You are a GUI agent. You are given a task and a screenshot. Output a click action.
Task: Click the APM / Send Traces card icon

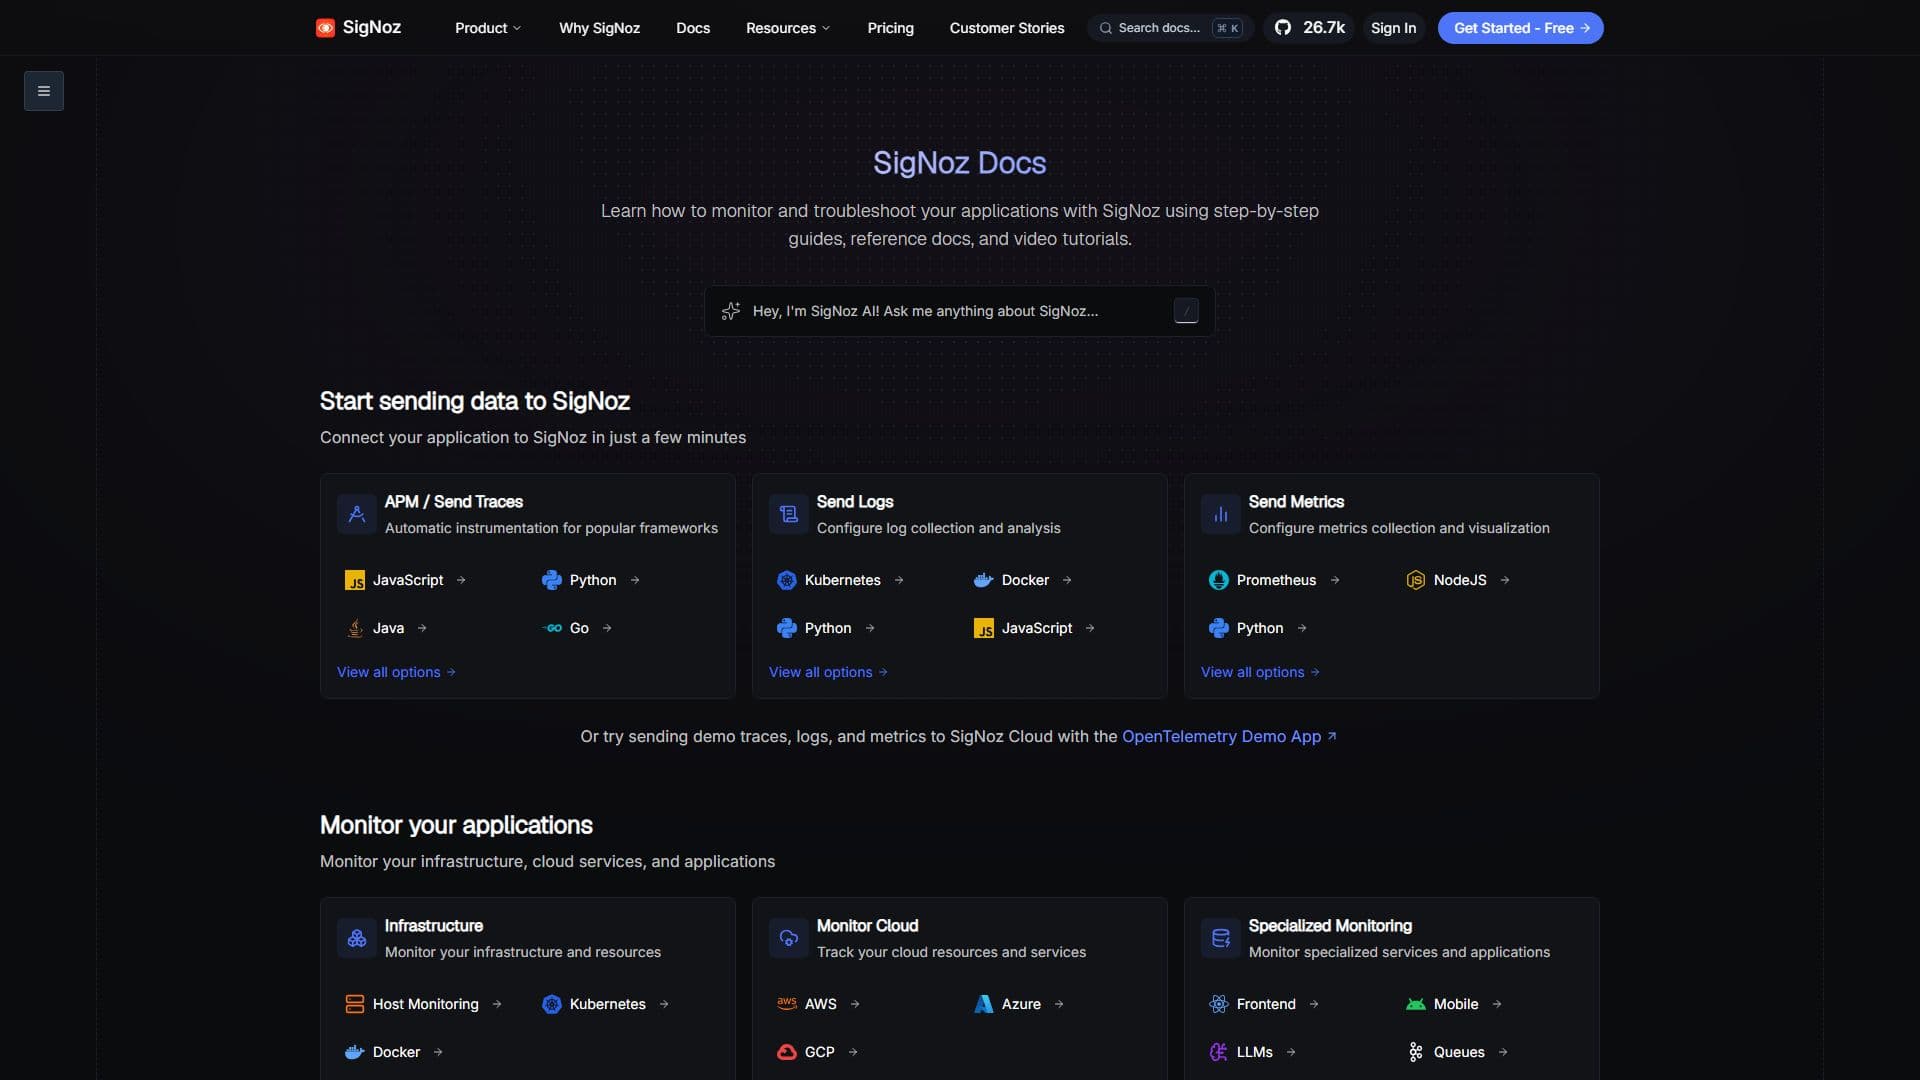[x=357, y=514]
